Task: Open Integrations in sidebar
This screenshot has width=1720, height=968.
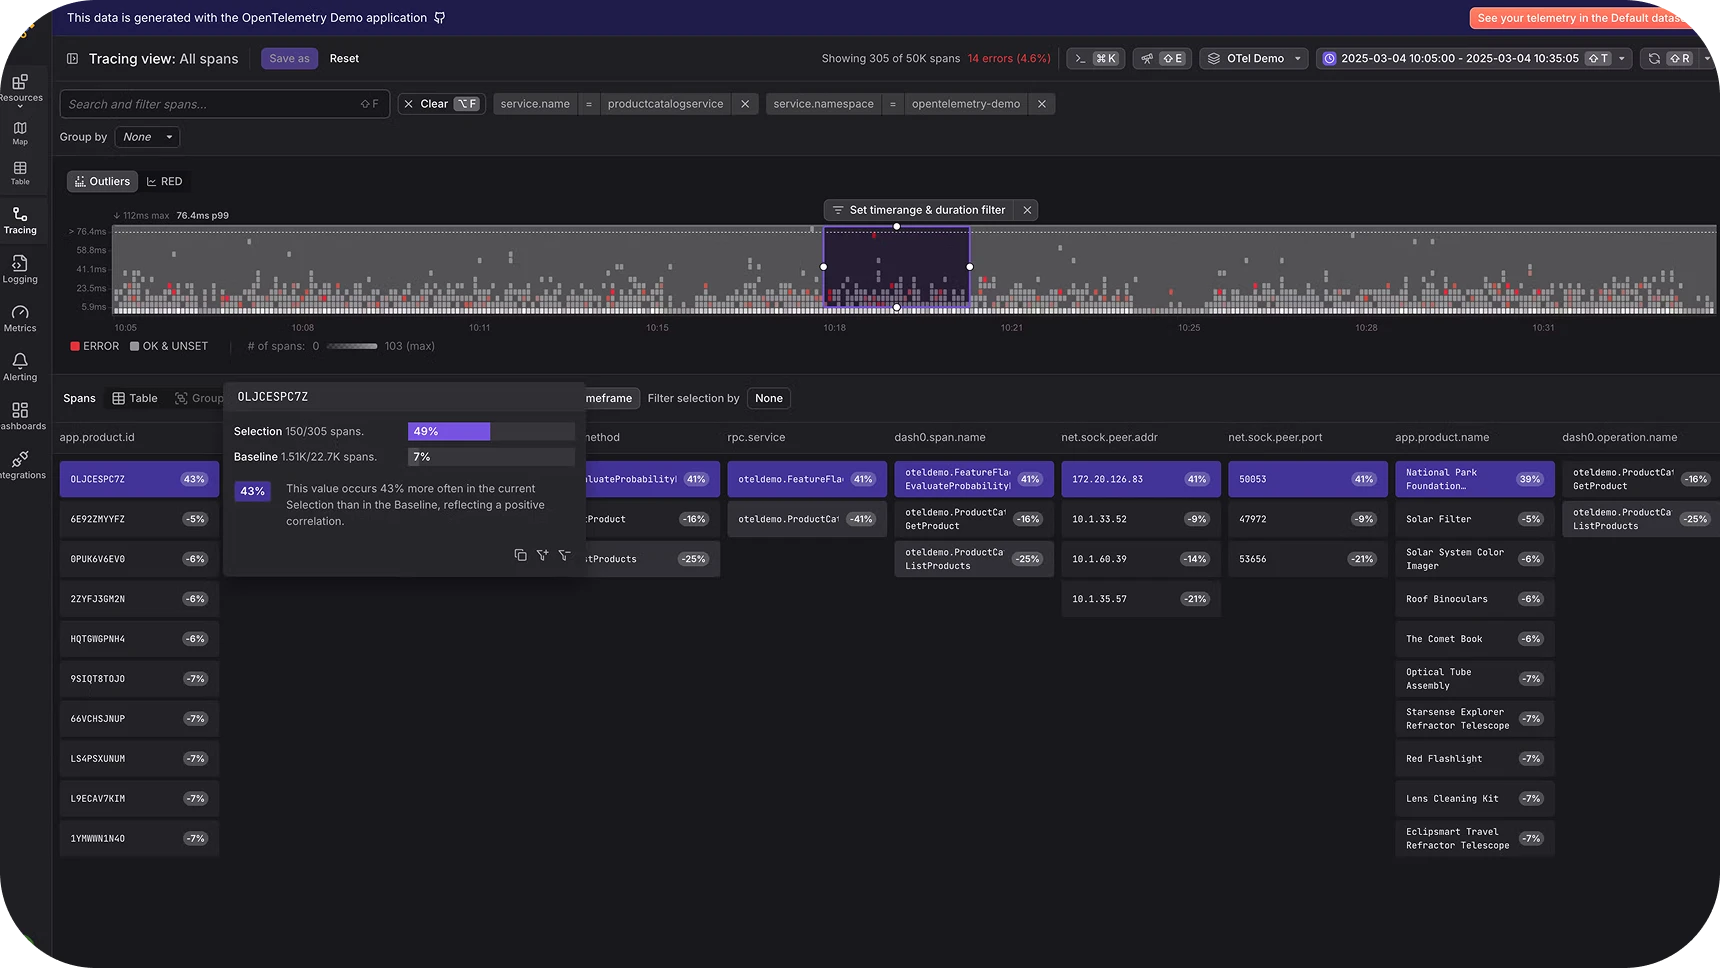Action: [x=20, y=465]
